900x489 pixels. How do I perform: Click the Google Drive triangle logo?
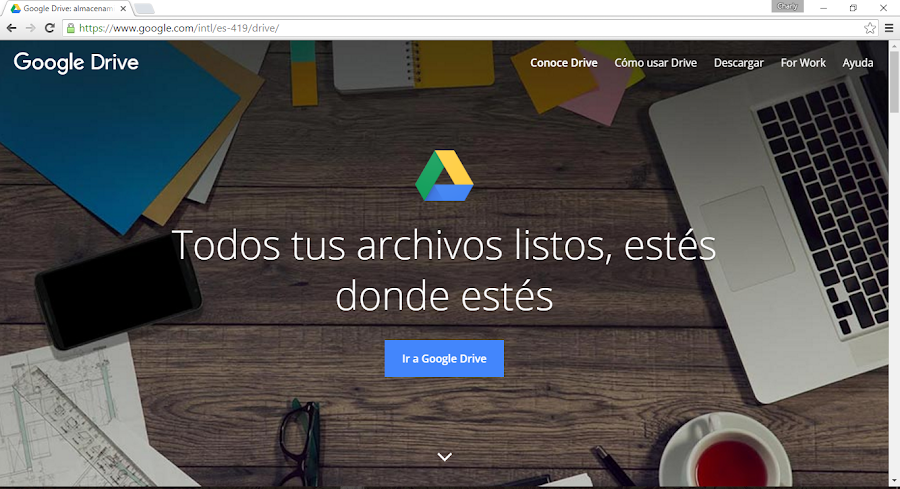coord(444,176)
